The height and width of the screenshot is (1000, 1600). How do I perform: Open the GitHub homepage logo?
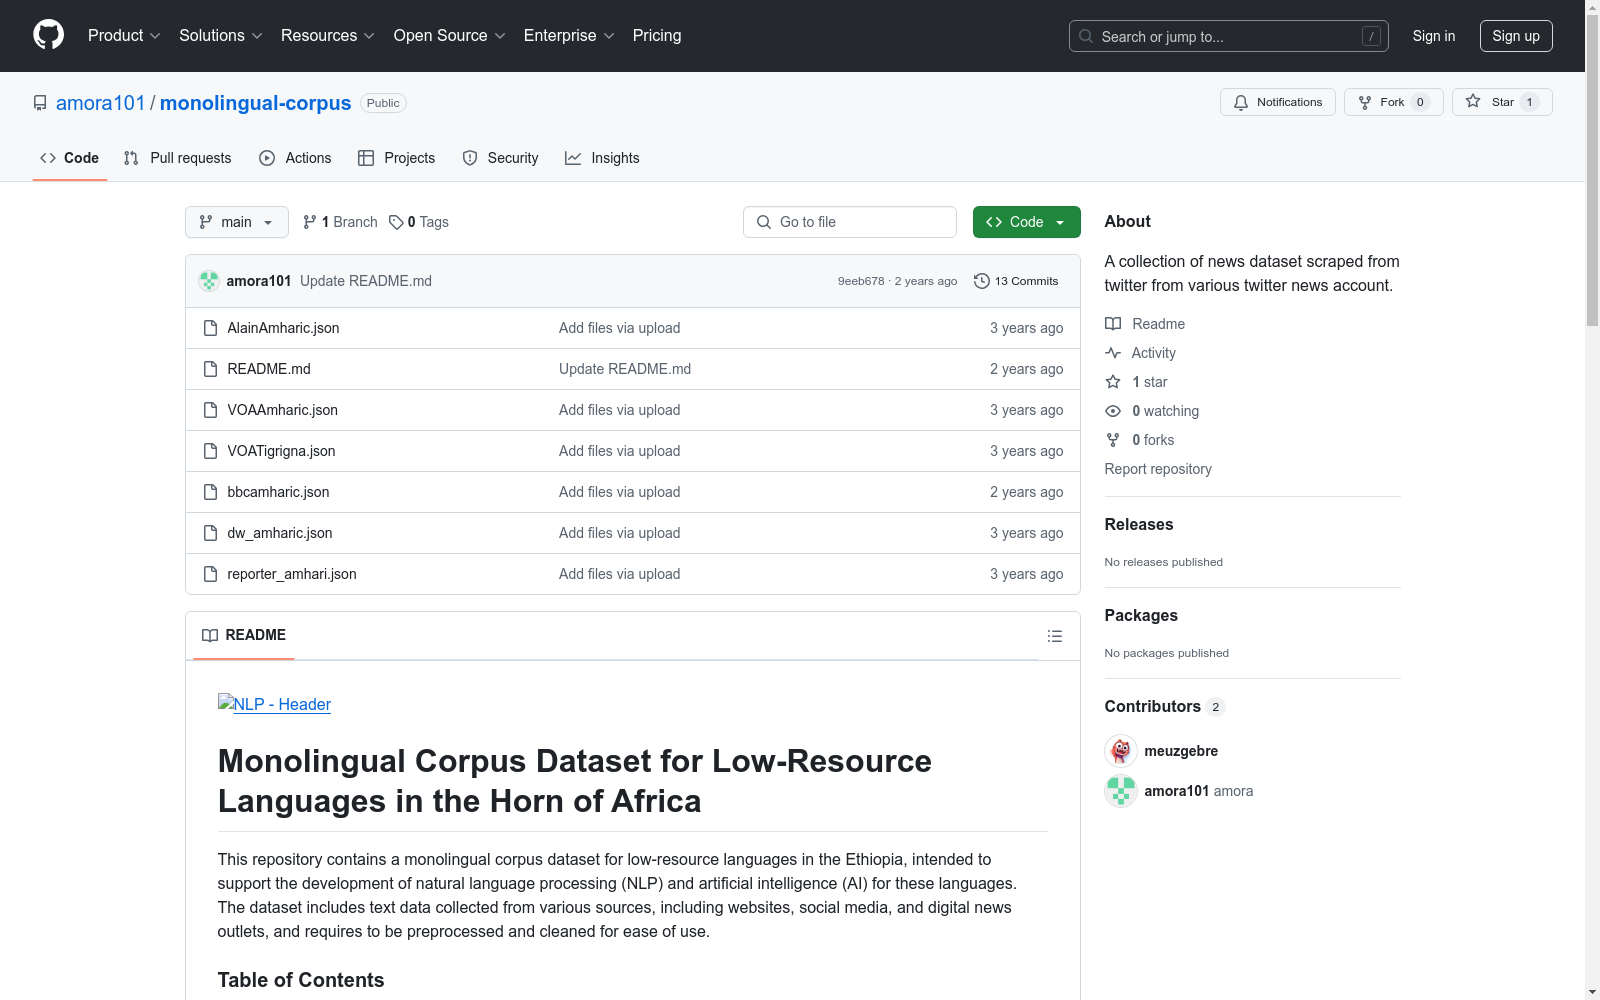48,35
